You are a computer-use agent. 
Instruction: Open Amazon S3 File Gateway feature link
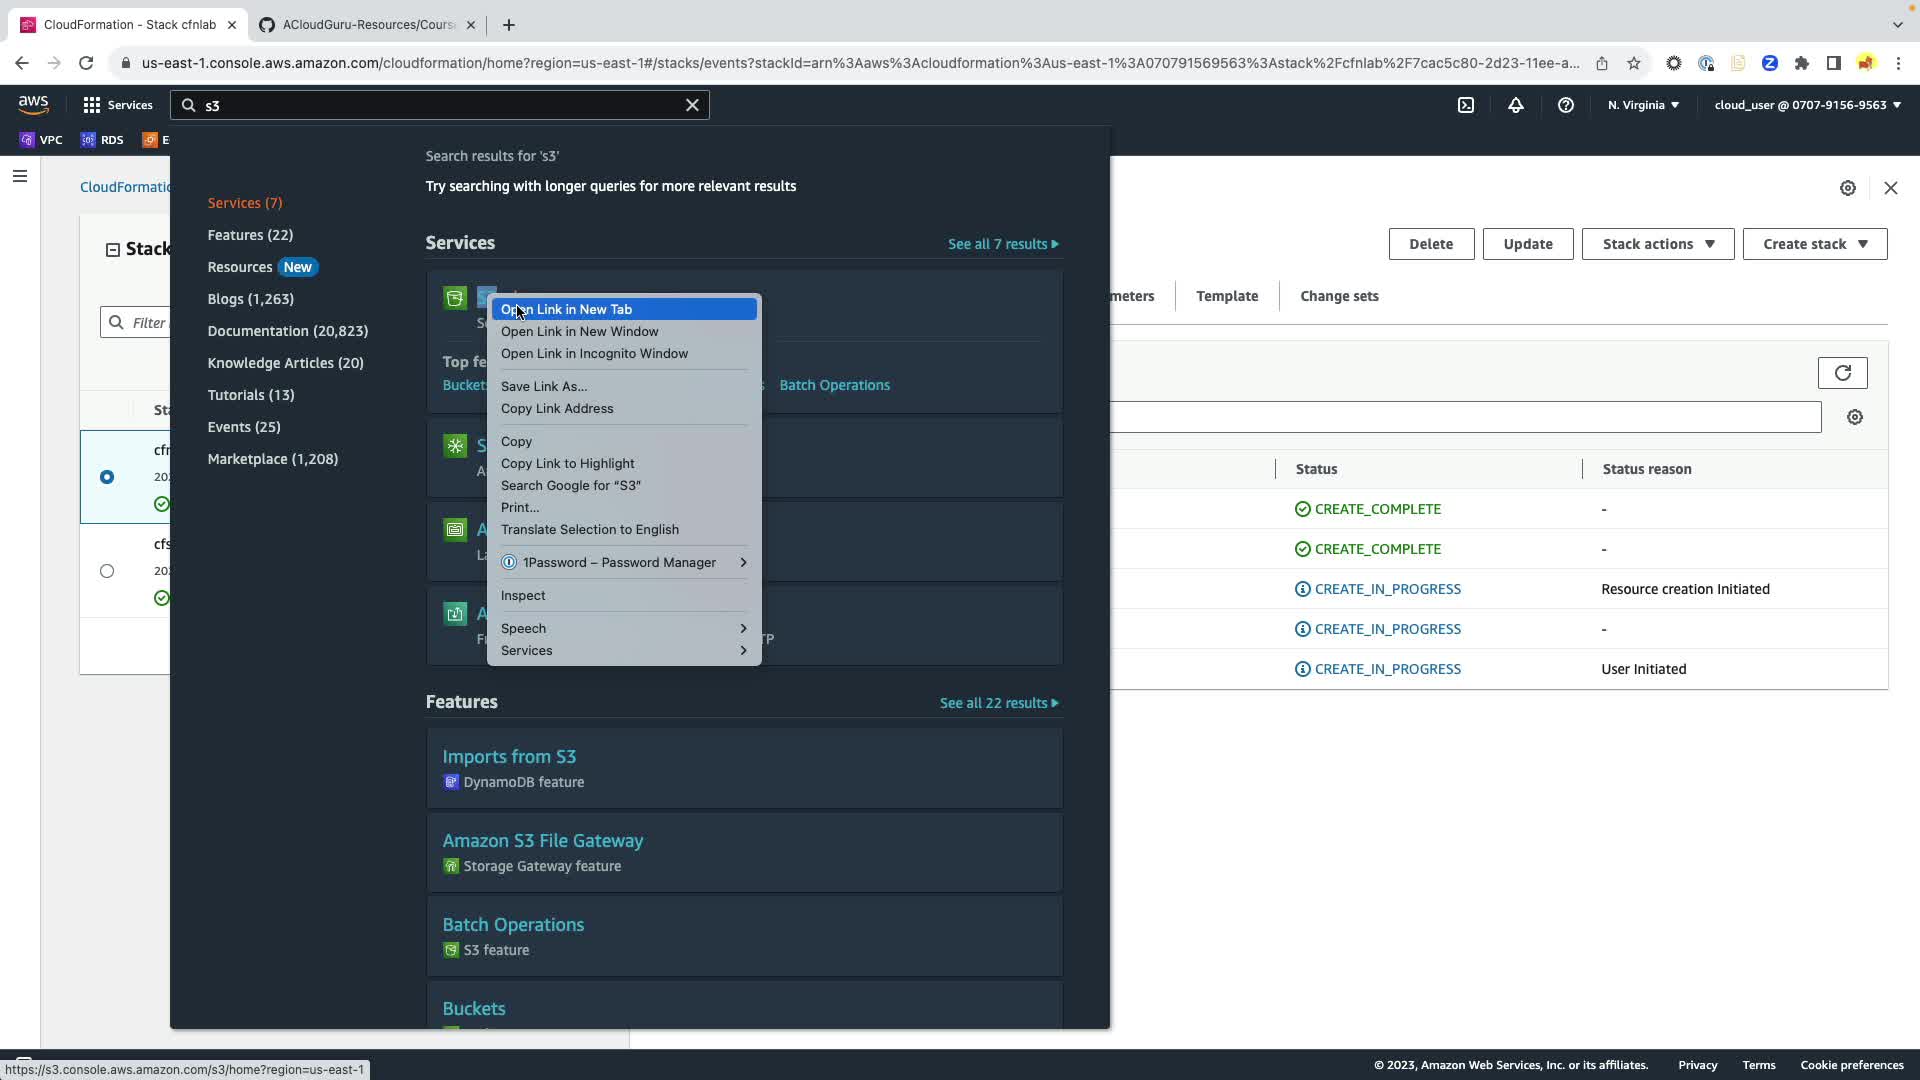point(542,841)
